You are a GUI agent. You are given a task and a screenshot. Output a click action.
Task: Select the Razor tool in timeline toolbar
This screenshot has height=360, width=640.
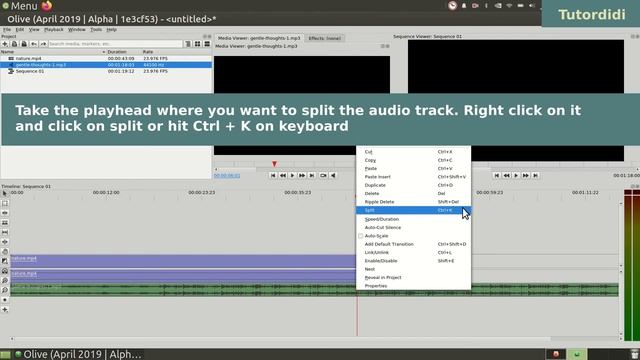click(x=5, y=223)
